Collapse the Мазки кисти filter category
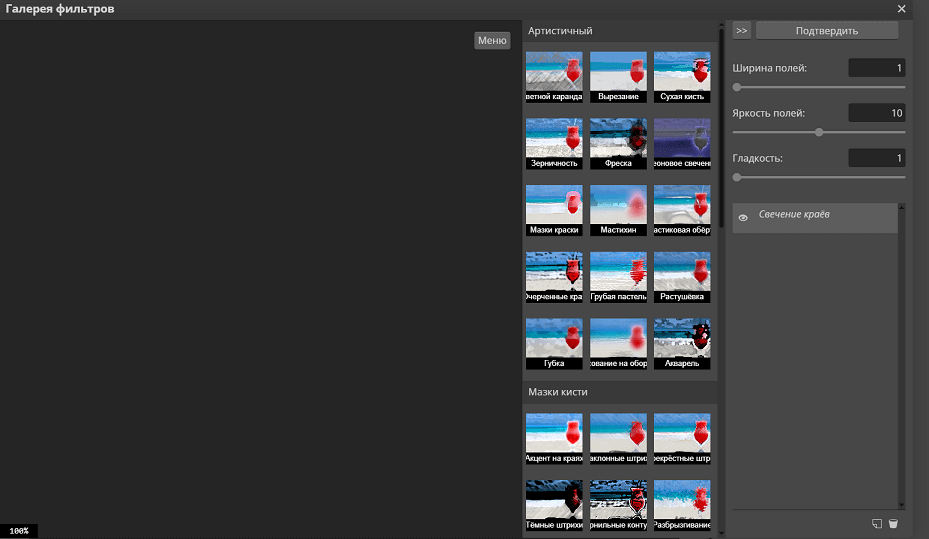The width and height of the screenshot is (929, 539). (620, 392)
